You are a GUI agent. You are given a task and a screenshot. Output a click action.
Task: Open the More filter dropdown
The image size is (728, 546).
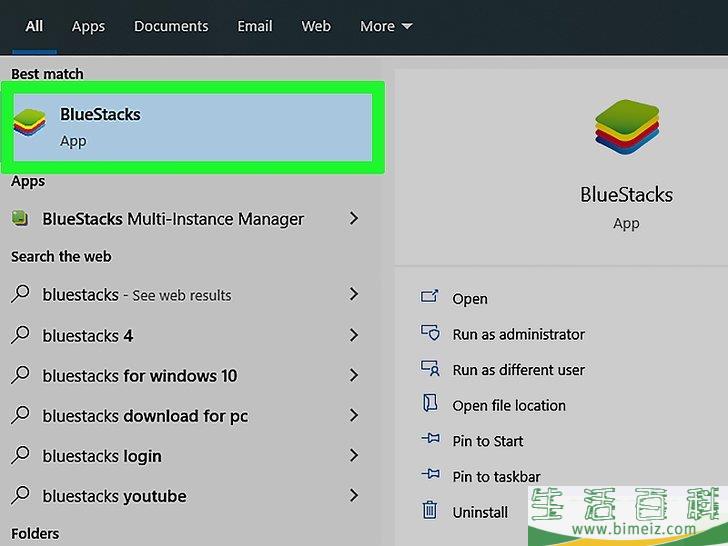386,26
